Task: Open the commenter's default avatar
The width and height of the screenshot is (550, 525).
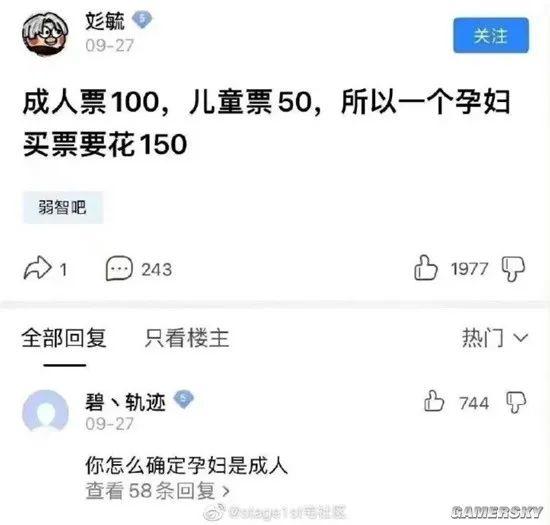Action: (x=45, y=411)
